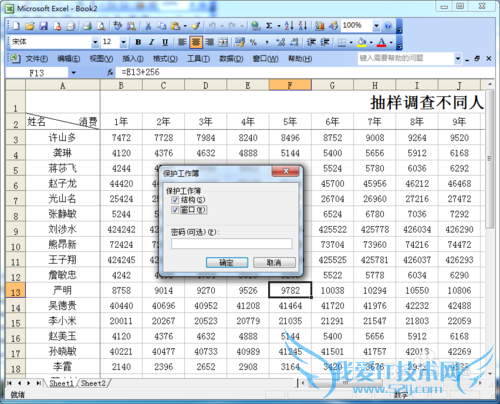Copy using the toolbar Copy icon
The image size is (500, 404).
(x=162, y=26)
